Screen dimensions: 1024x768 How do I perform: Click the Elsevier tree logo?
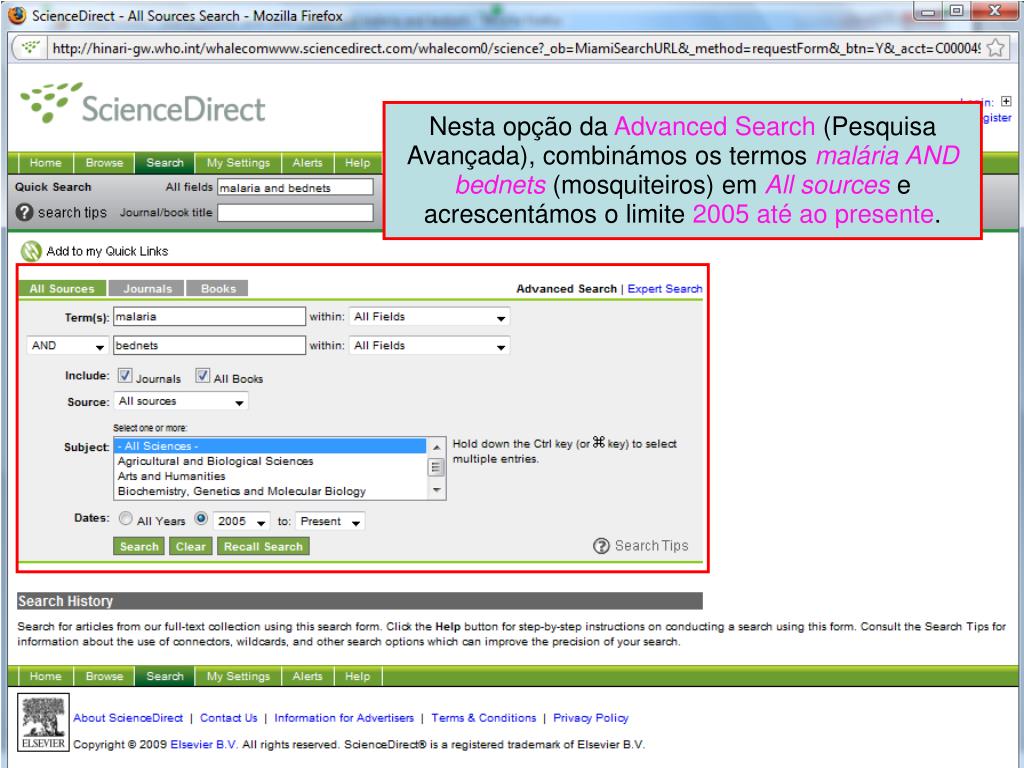(43, 722)
